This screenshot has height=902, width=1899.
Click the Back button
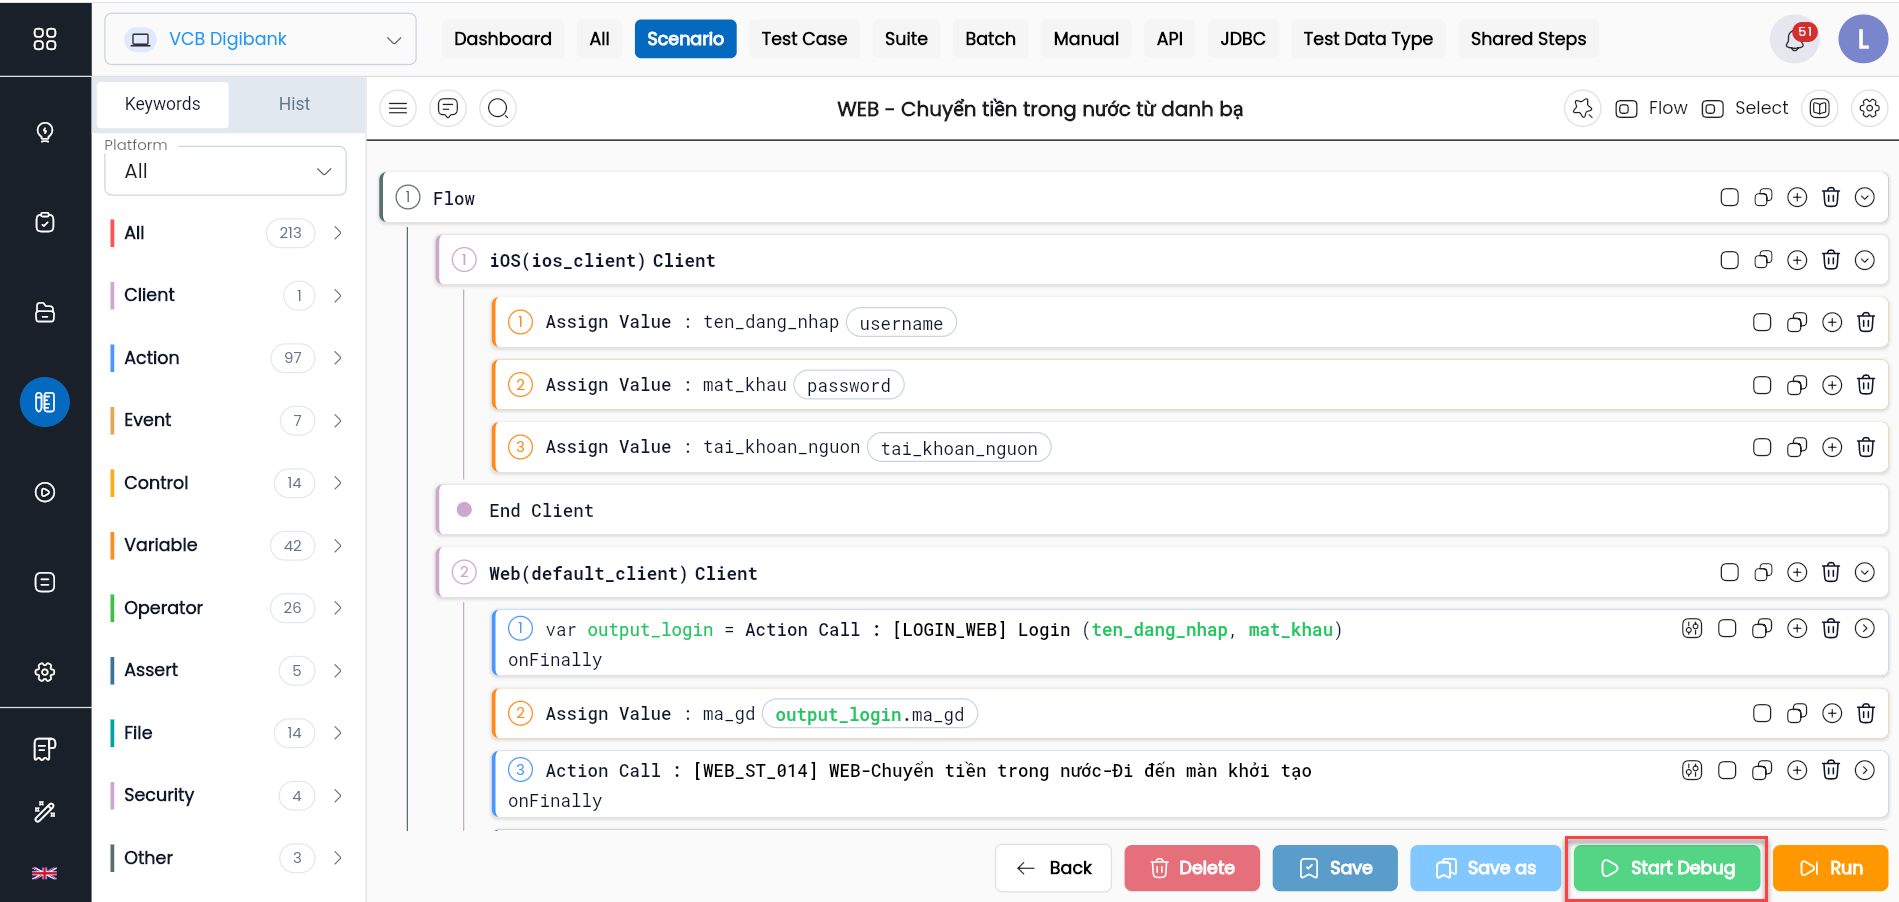(1053, 868)
